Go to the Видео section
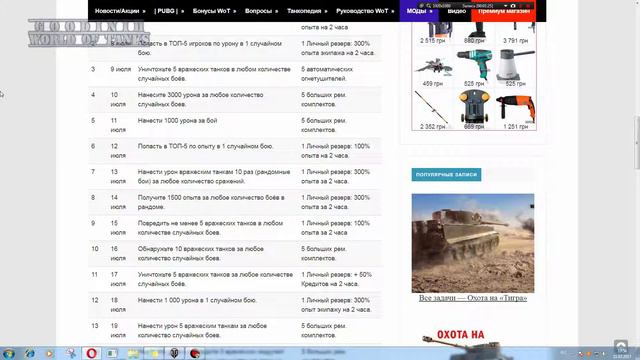The width and height of the screenshot is (640, 360). pos(456,11)
